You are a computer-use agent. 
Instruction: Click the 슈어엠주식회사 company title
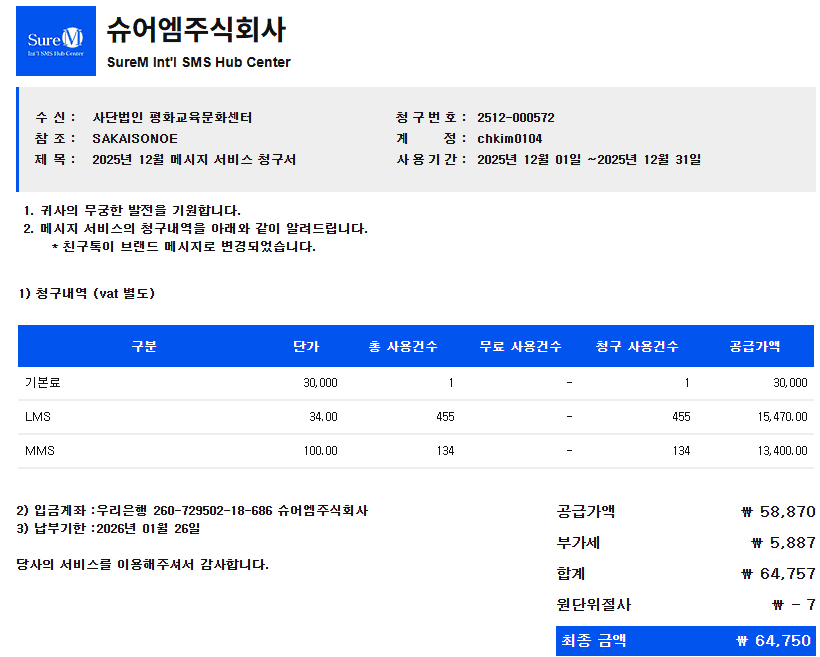pyautogui.click(x=196, y=30)
